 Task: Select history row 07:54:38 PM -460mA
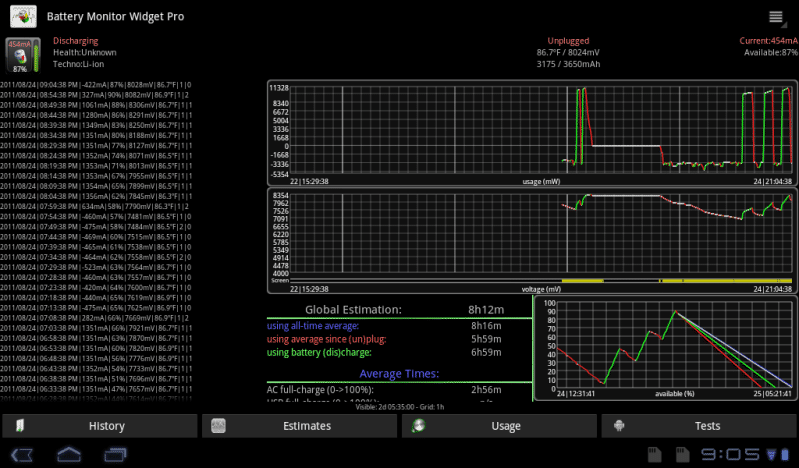pyautogui.click(x=96, y=217)
